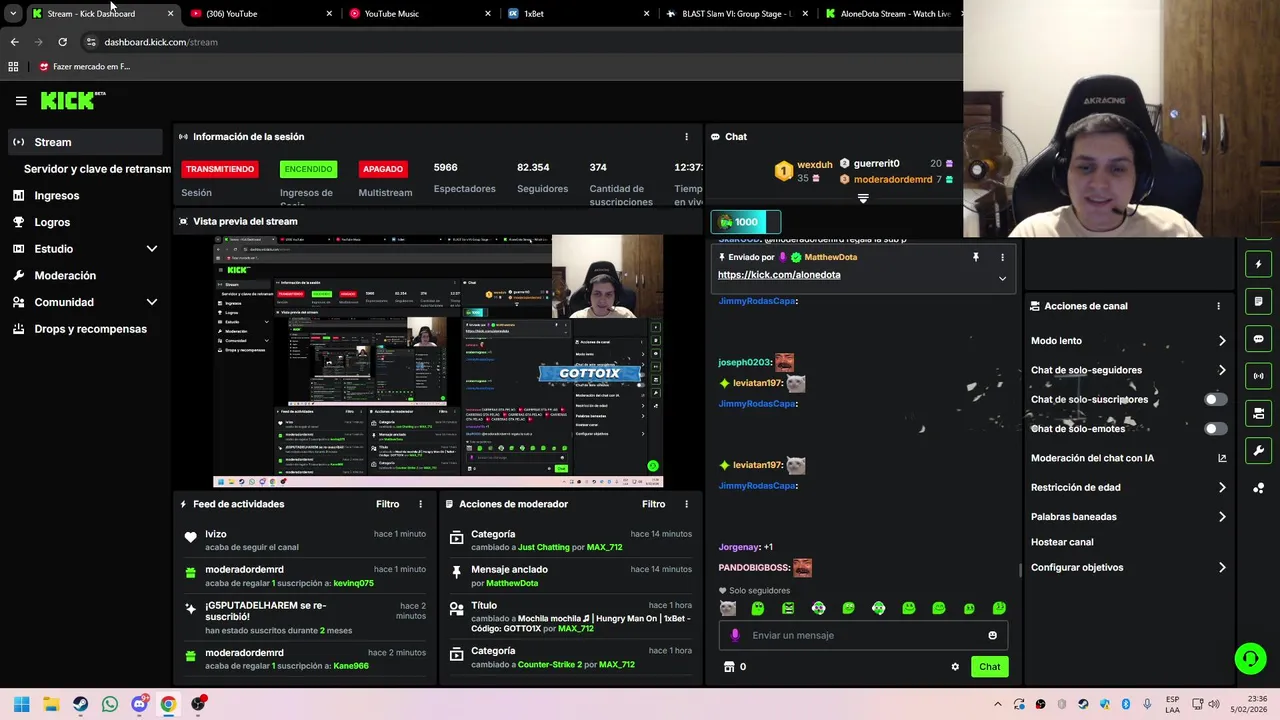Expand Configurar objetivos settings
1280x720 pixels.
pos(1222,568)
